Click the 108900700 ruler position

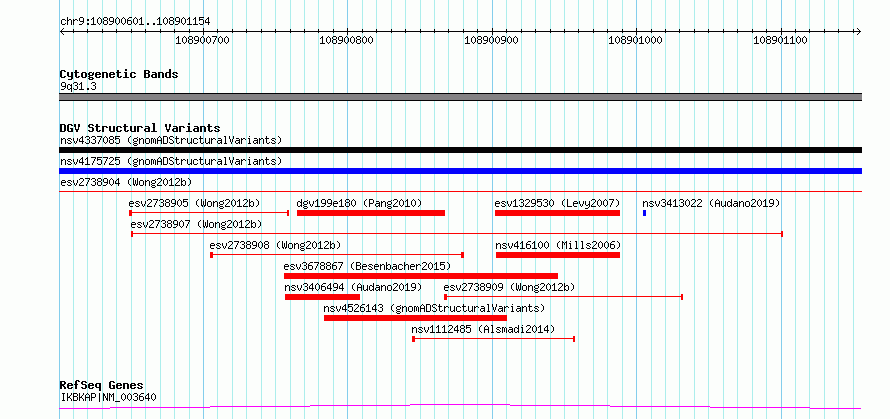pyautogui.click(x=203, y=40)
